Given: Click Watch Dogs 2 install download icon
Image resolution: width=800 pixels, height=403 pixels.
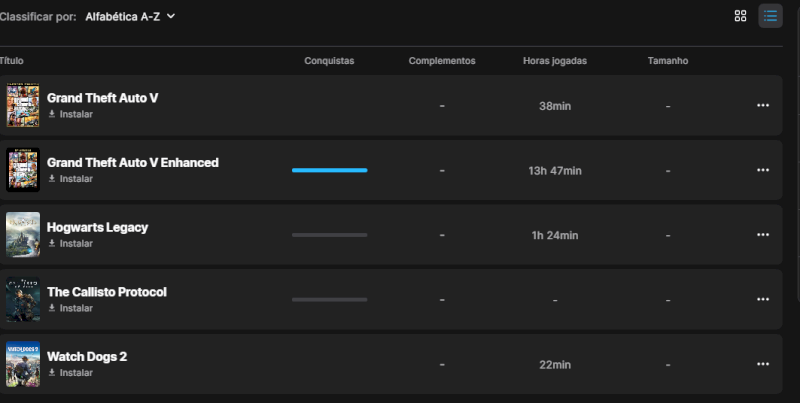Looking at the screenshot, I should 52,373.
